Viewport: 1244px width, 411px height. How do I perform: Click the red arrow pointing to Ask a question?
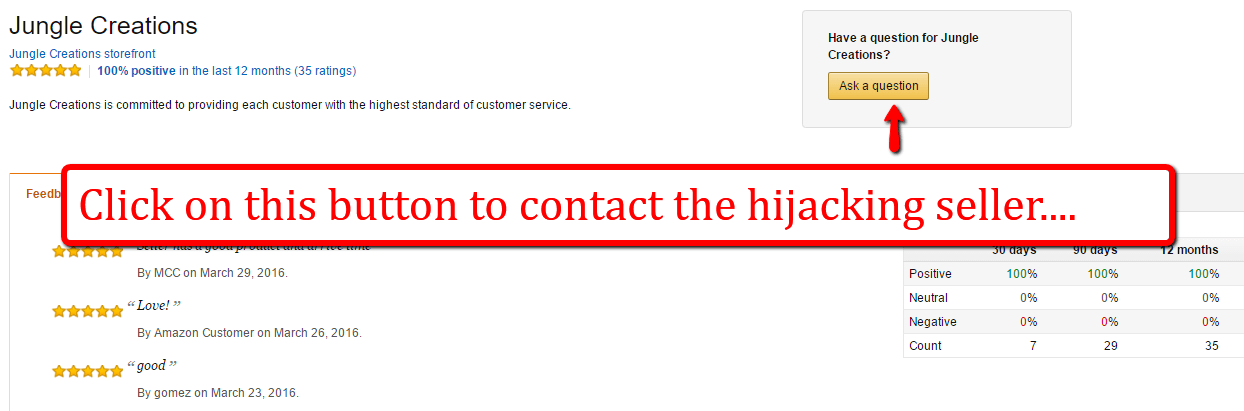[895, 128]
